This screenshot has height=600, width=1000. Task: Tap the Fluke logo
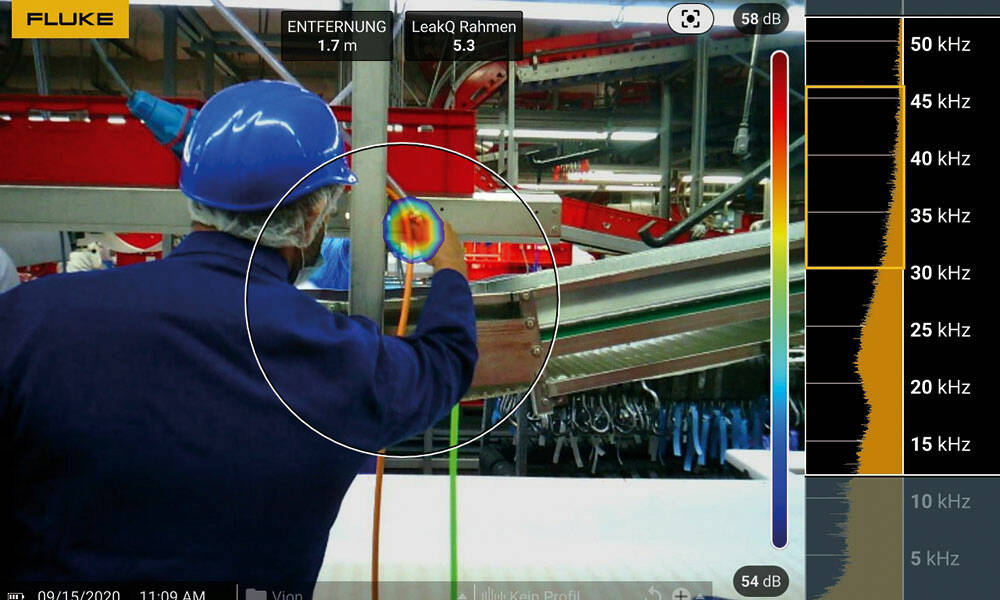[70, 18]
